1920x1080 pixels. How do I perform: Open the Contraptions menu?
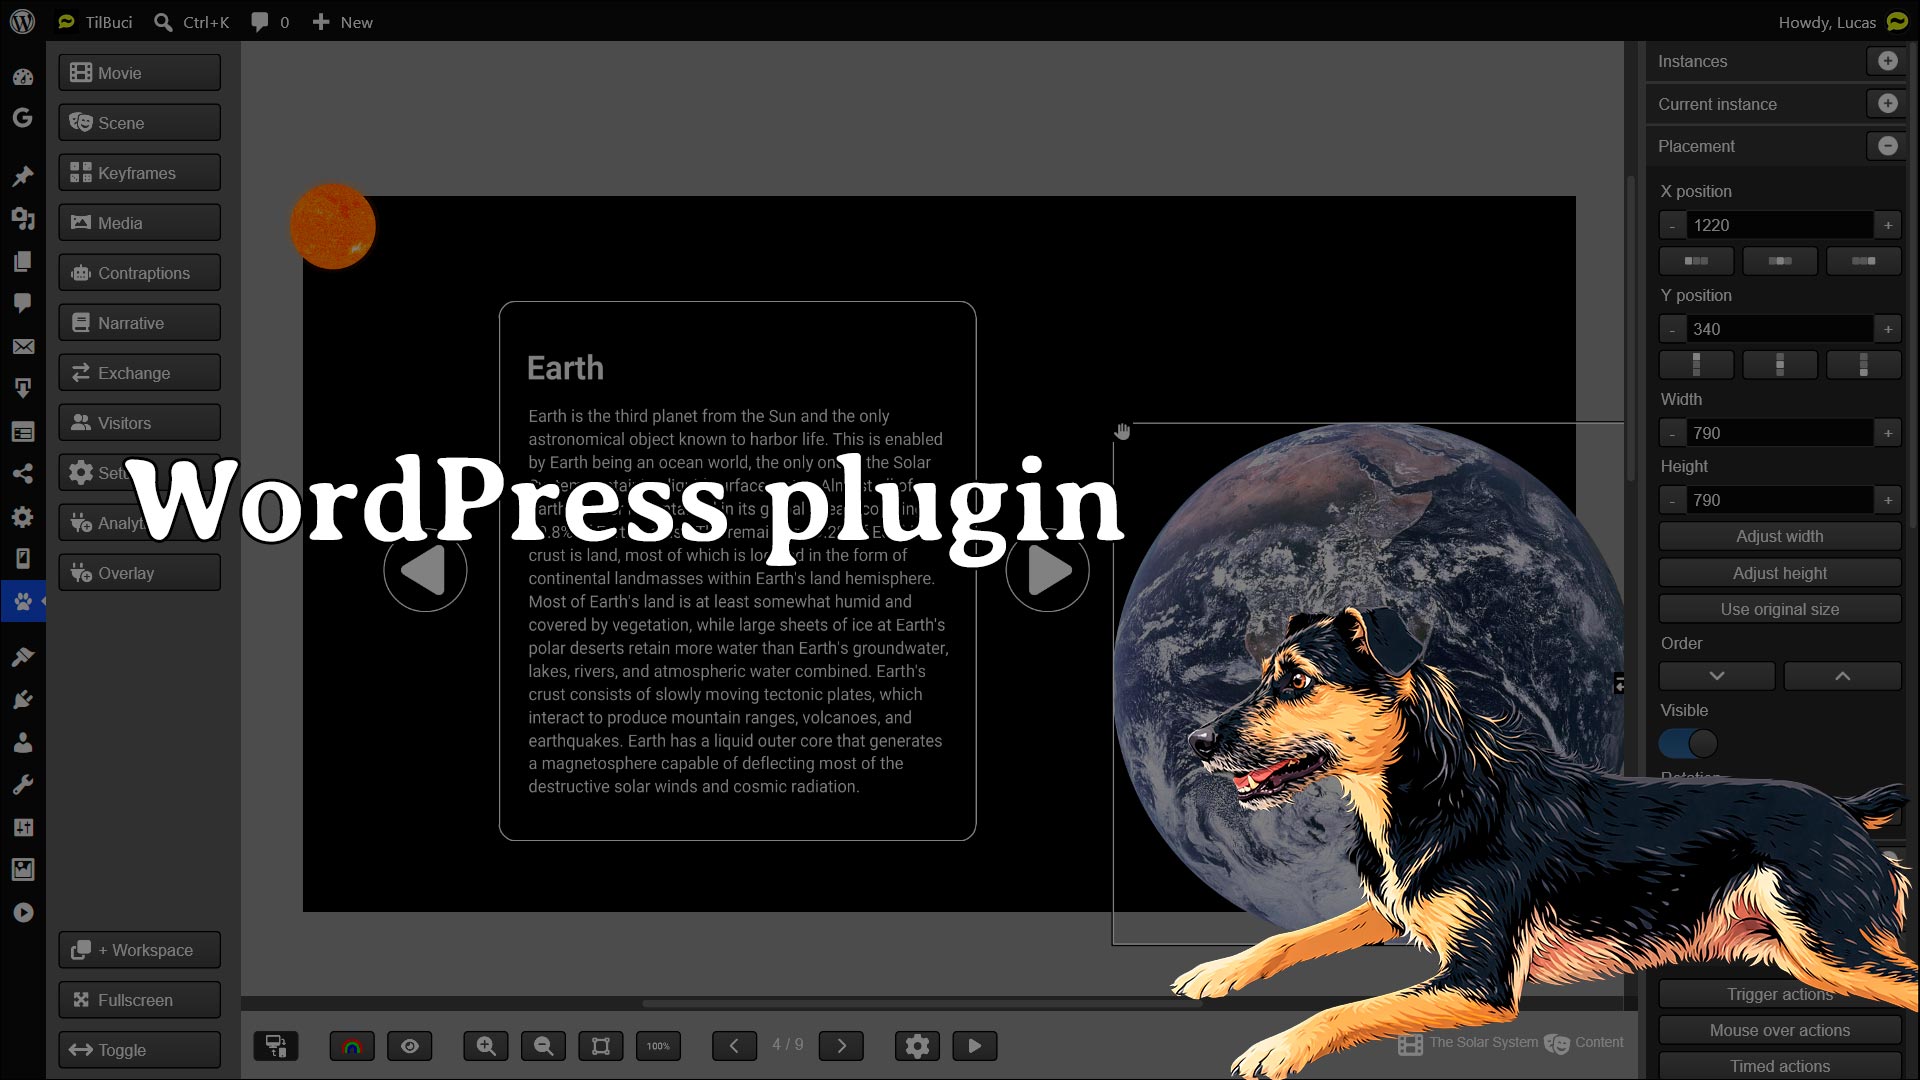[x=140, y=273]
